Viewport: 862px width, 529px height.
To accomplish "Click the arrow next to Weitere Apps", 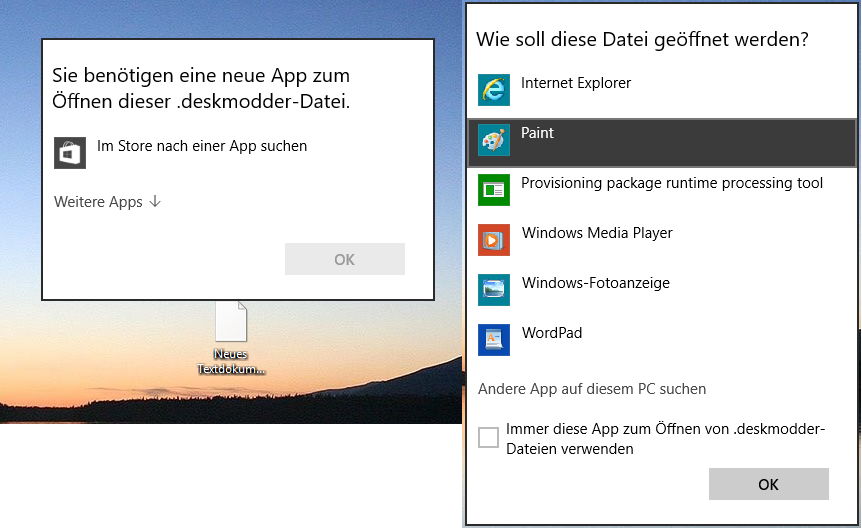I will [x=155, y=201].
